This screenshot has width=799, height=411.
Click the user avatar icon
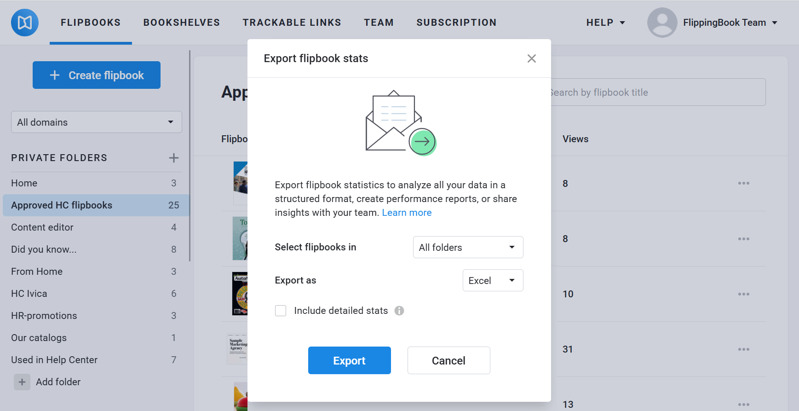(x=662, y=22)
